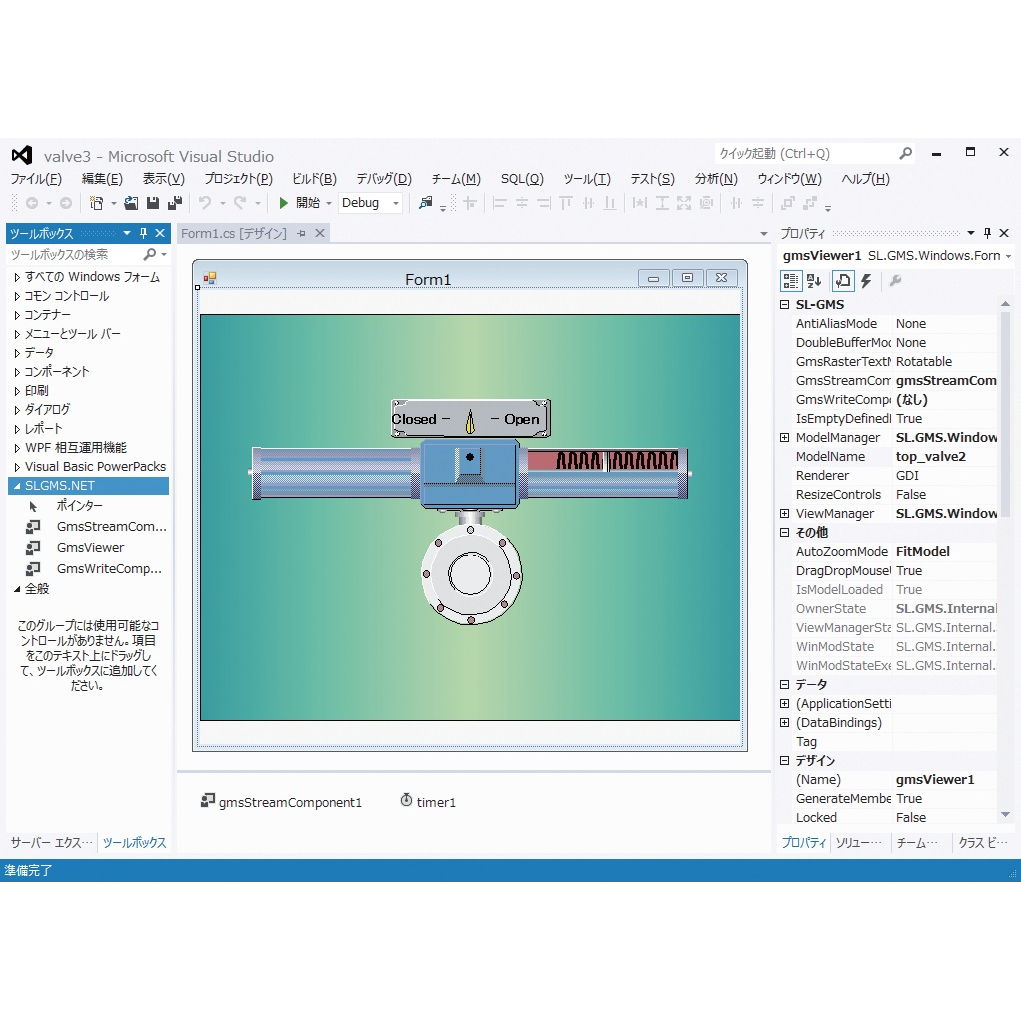The image size is (1021, 1021).
Task: Switch to the サーバー エクス… tab
Action: [x=51, y=843]
